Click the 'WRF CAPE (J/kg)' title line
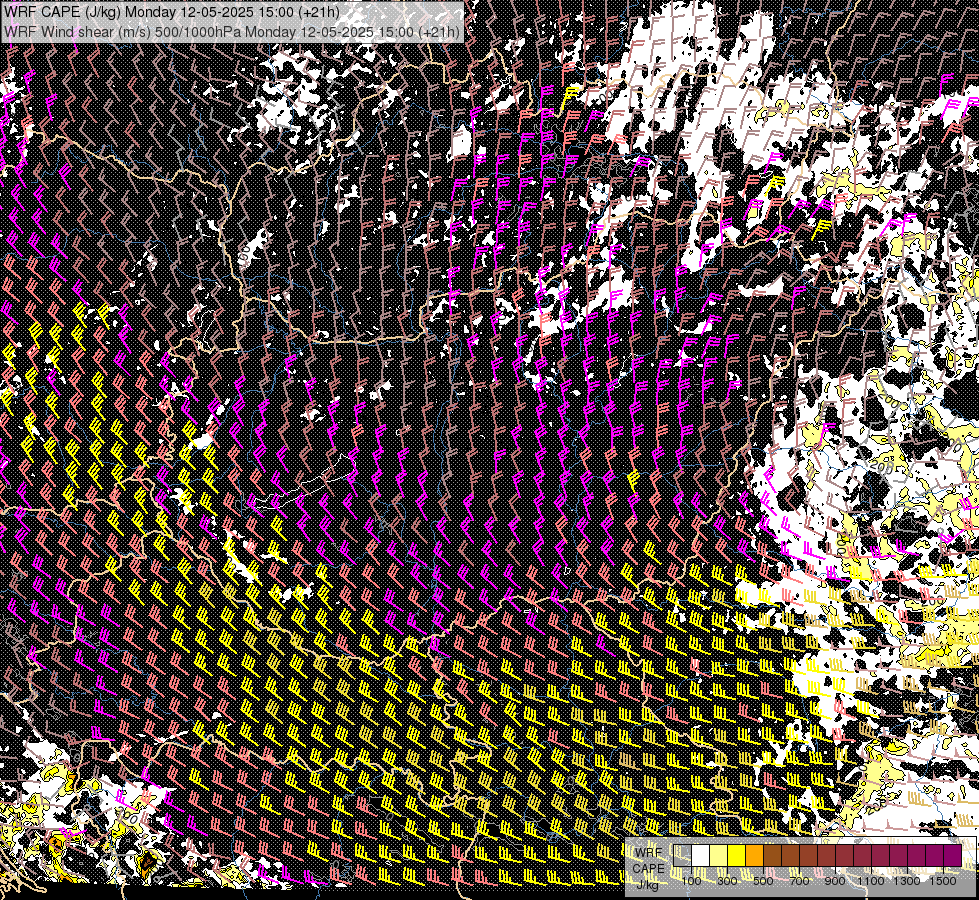The image size is (979, 900). pyautogui.click(x=172, y=12)
